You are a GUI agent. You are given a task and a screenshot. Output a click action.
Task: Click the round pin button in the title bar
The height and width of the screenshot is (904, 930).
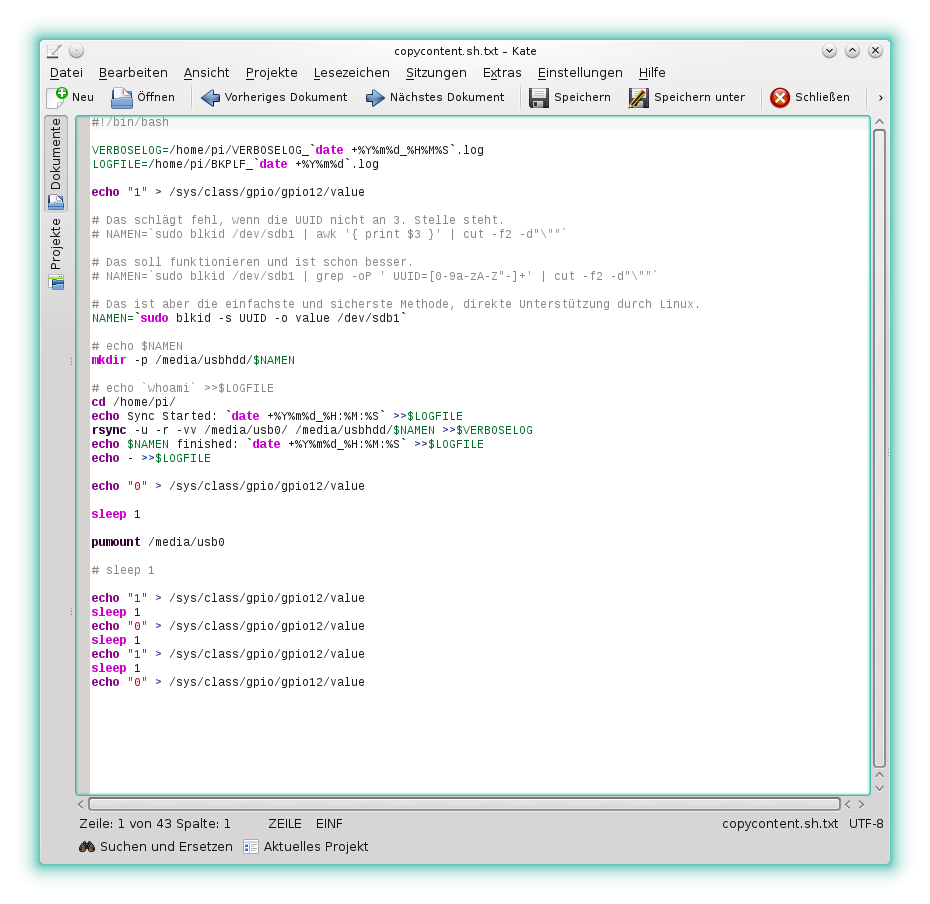77,51
